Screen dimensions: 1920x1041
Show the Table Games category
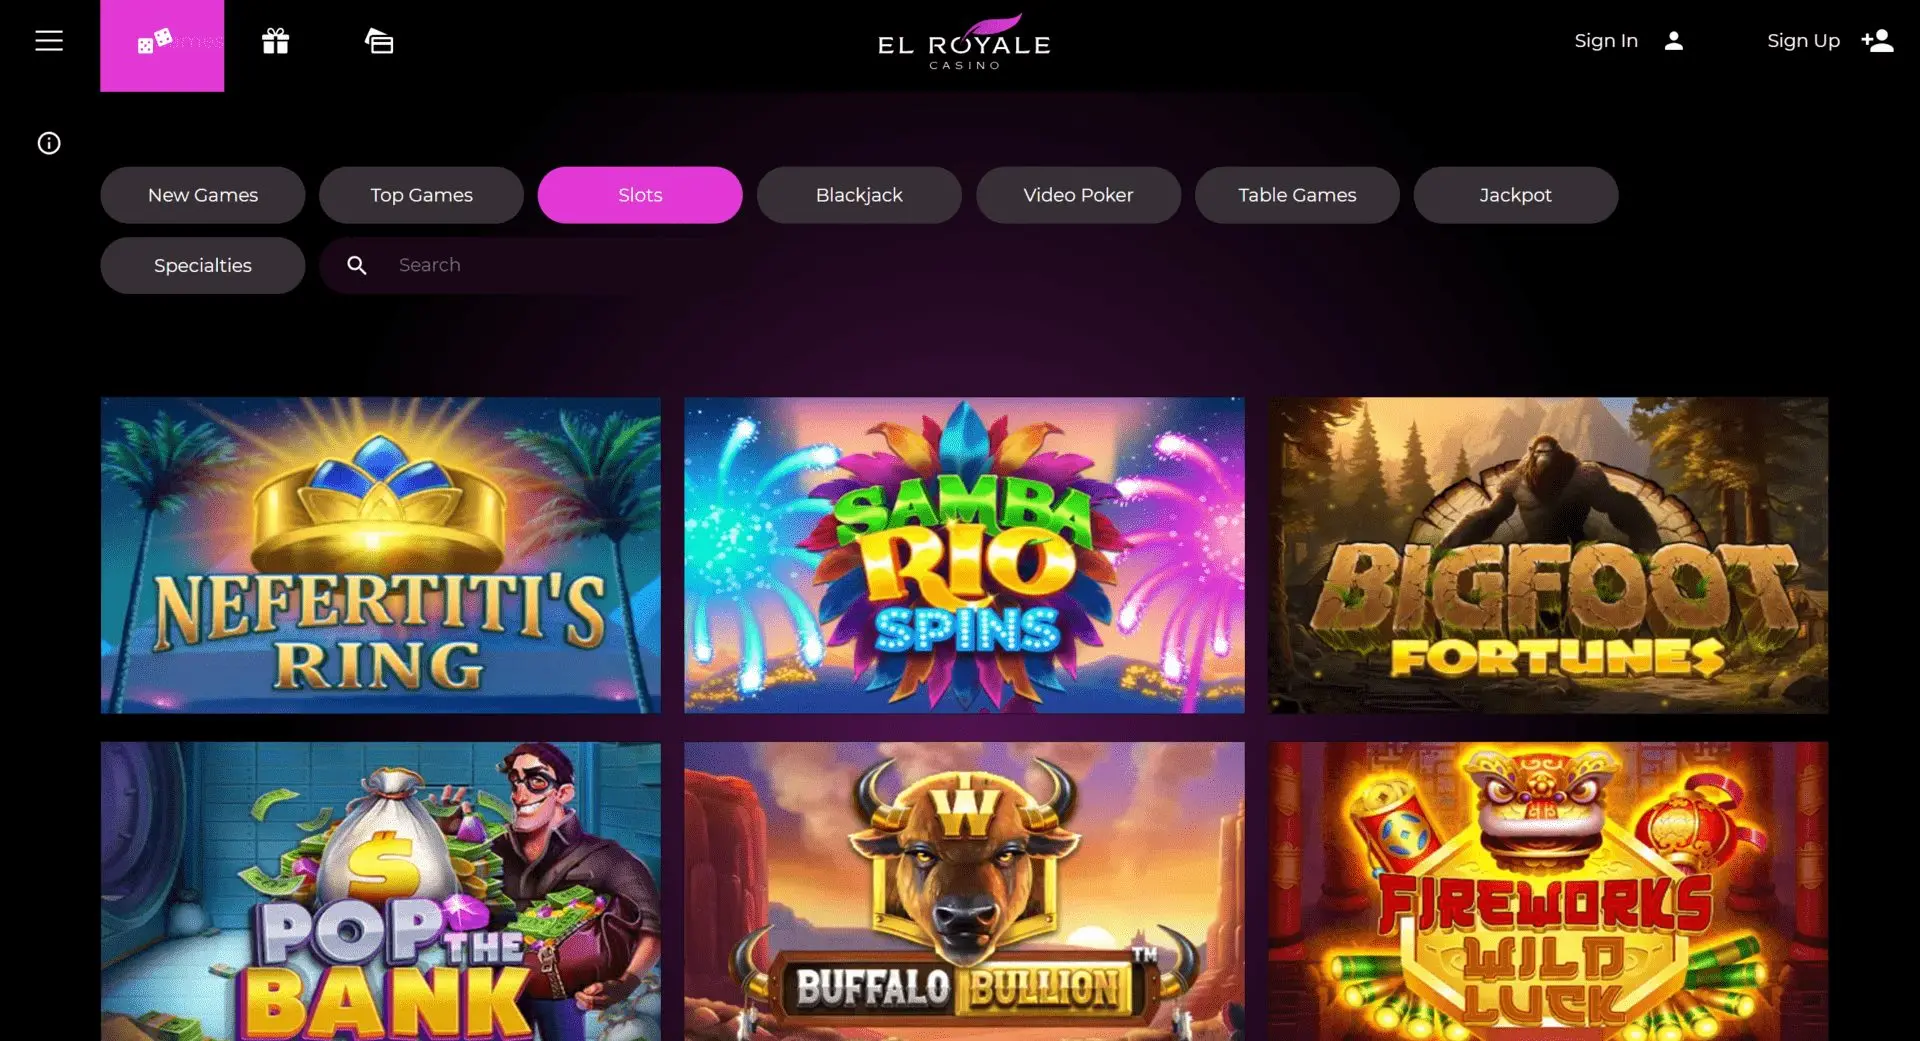[x=1297, y=195]
